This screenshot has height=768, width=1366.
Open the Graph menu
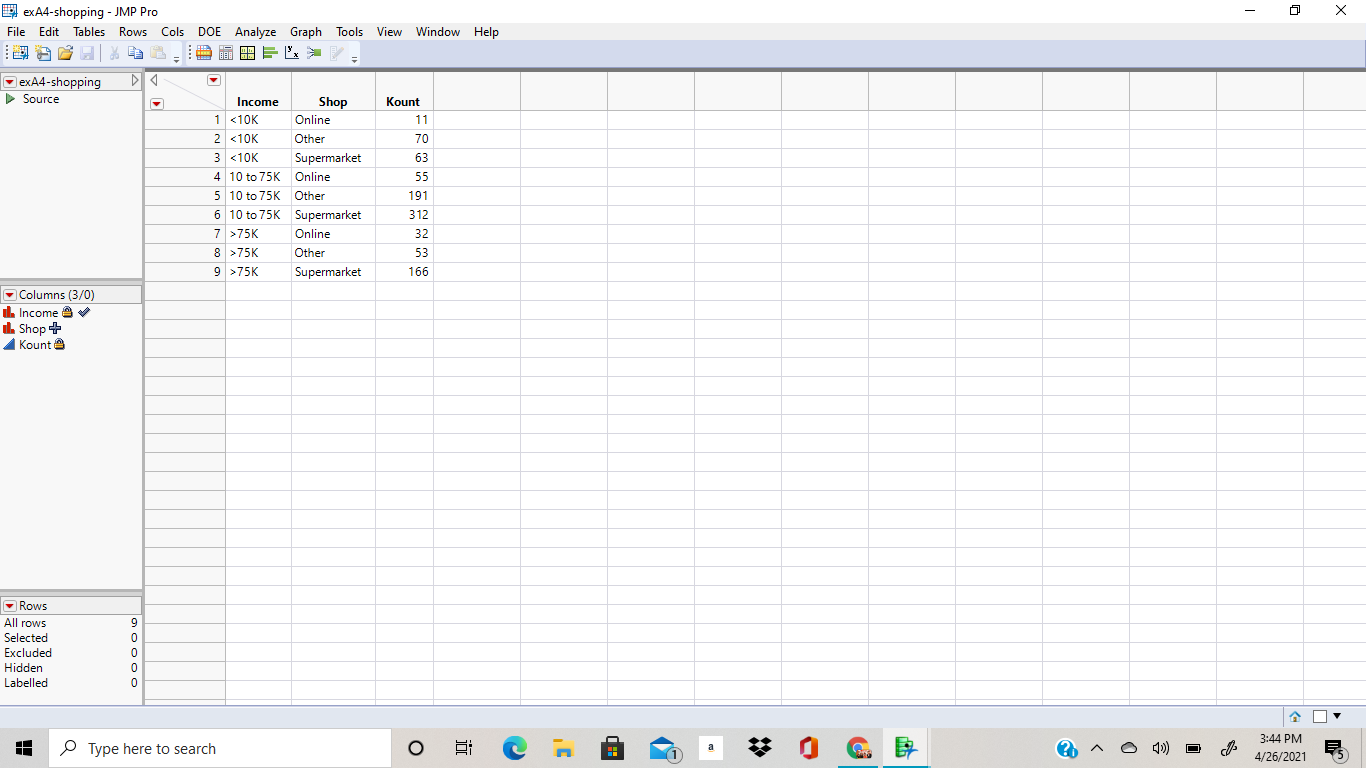pyautogui.click(x=306, y=32)
